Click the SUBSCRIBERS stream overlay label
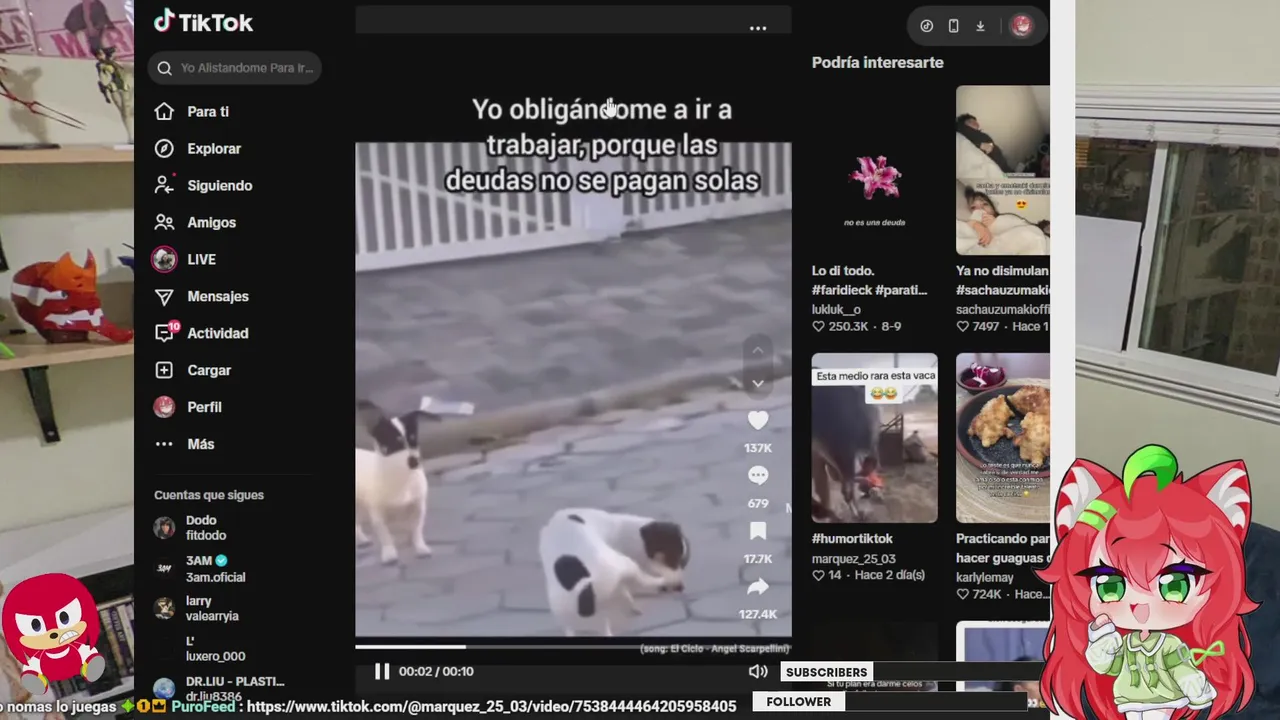Image resolution: width=1280 pixels, height=720 pixels. point(826,672)
